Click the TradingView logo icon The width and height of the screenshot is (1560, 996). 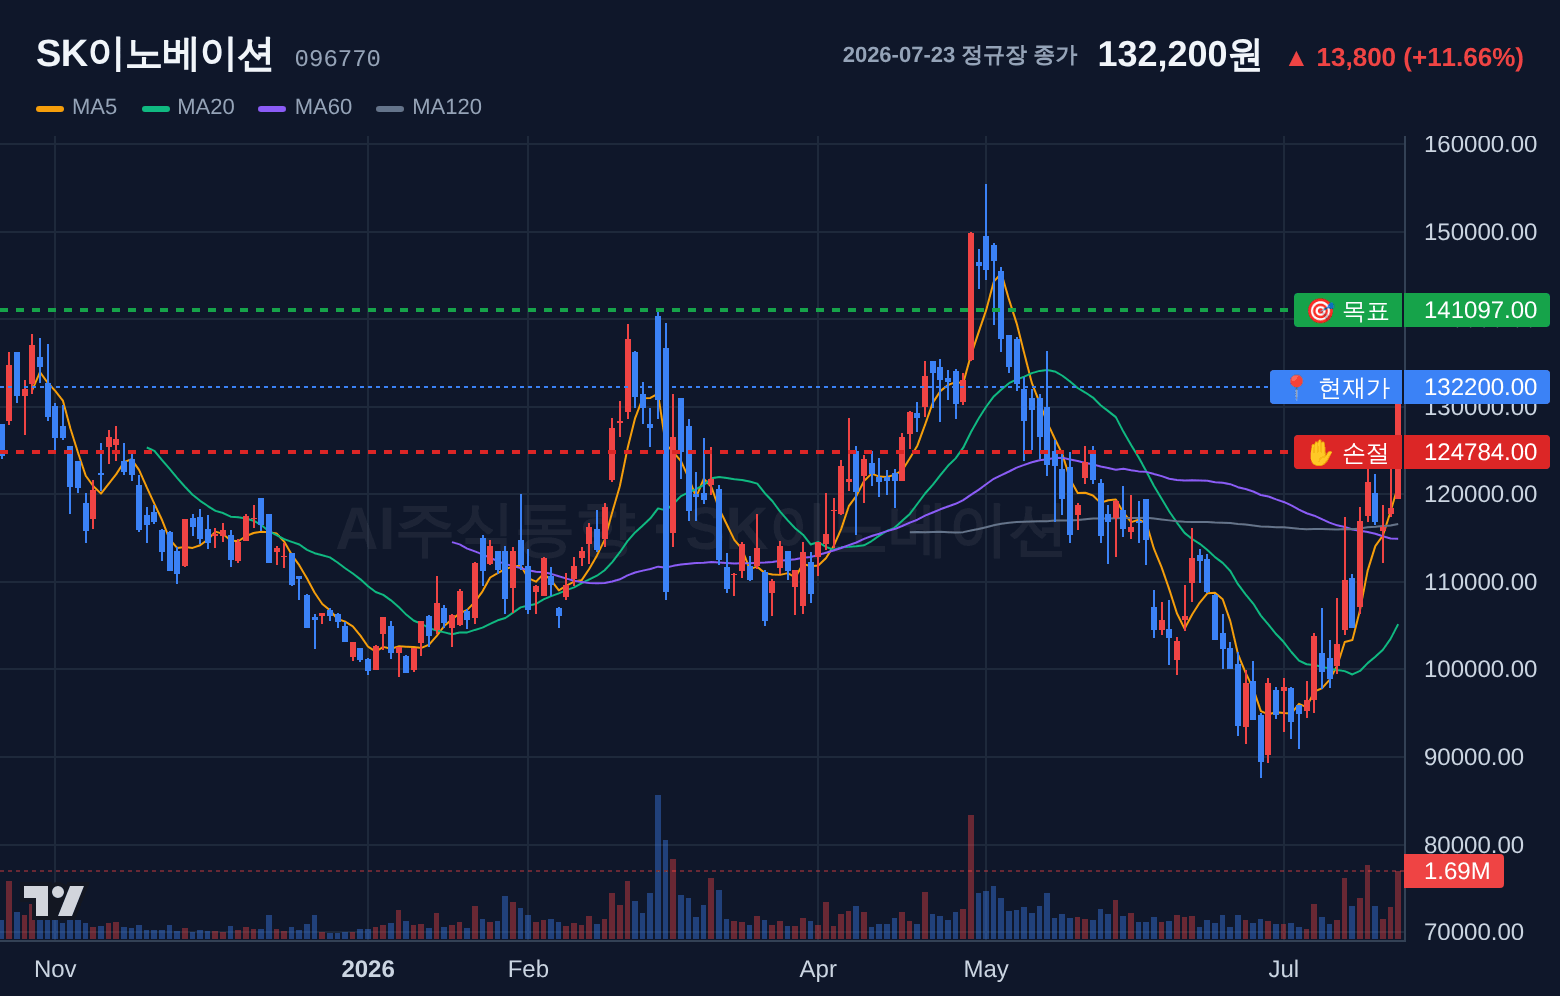pyautogui.click(x=54, y=901)
